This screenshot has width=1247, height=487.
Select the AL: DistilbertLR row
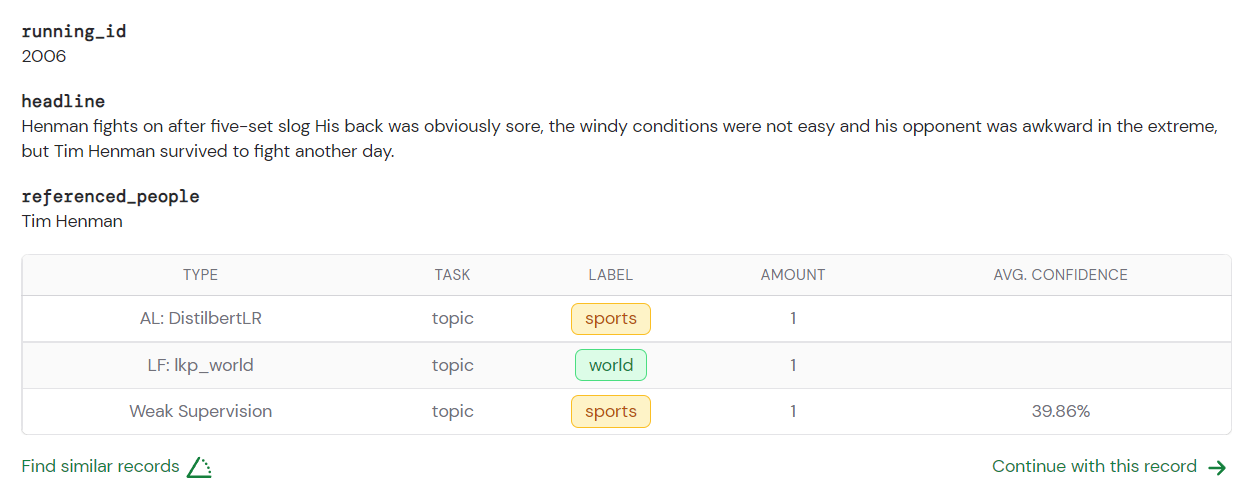pyautogui.click(x=626, y=319)
